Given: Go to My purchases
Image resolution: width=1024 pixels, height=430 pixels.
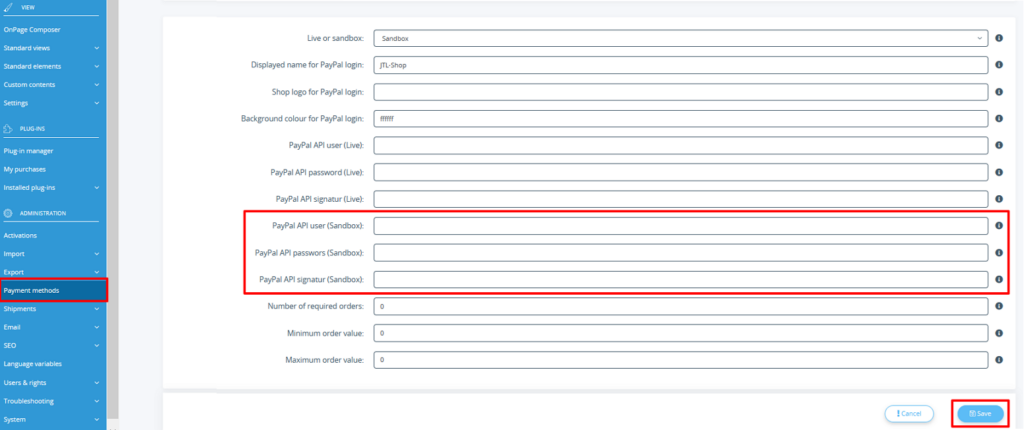Looking at the screenshot, I should coord(24,169).
